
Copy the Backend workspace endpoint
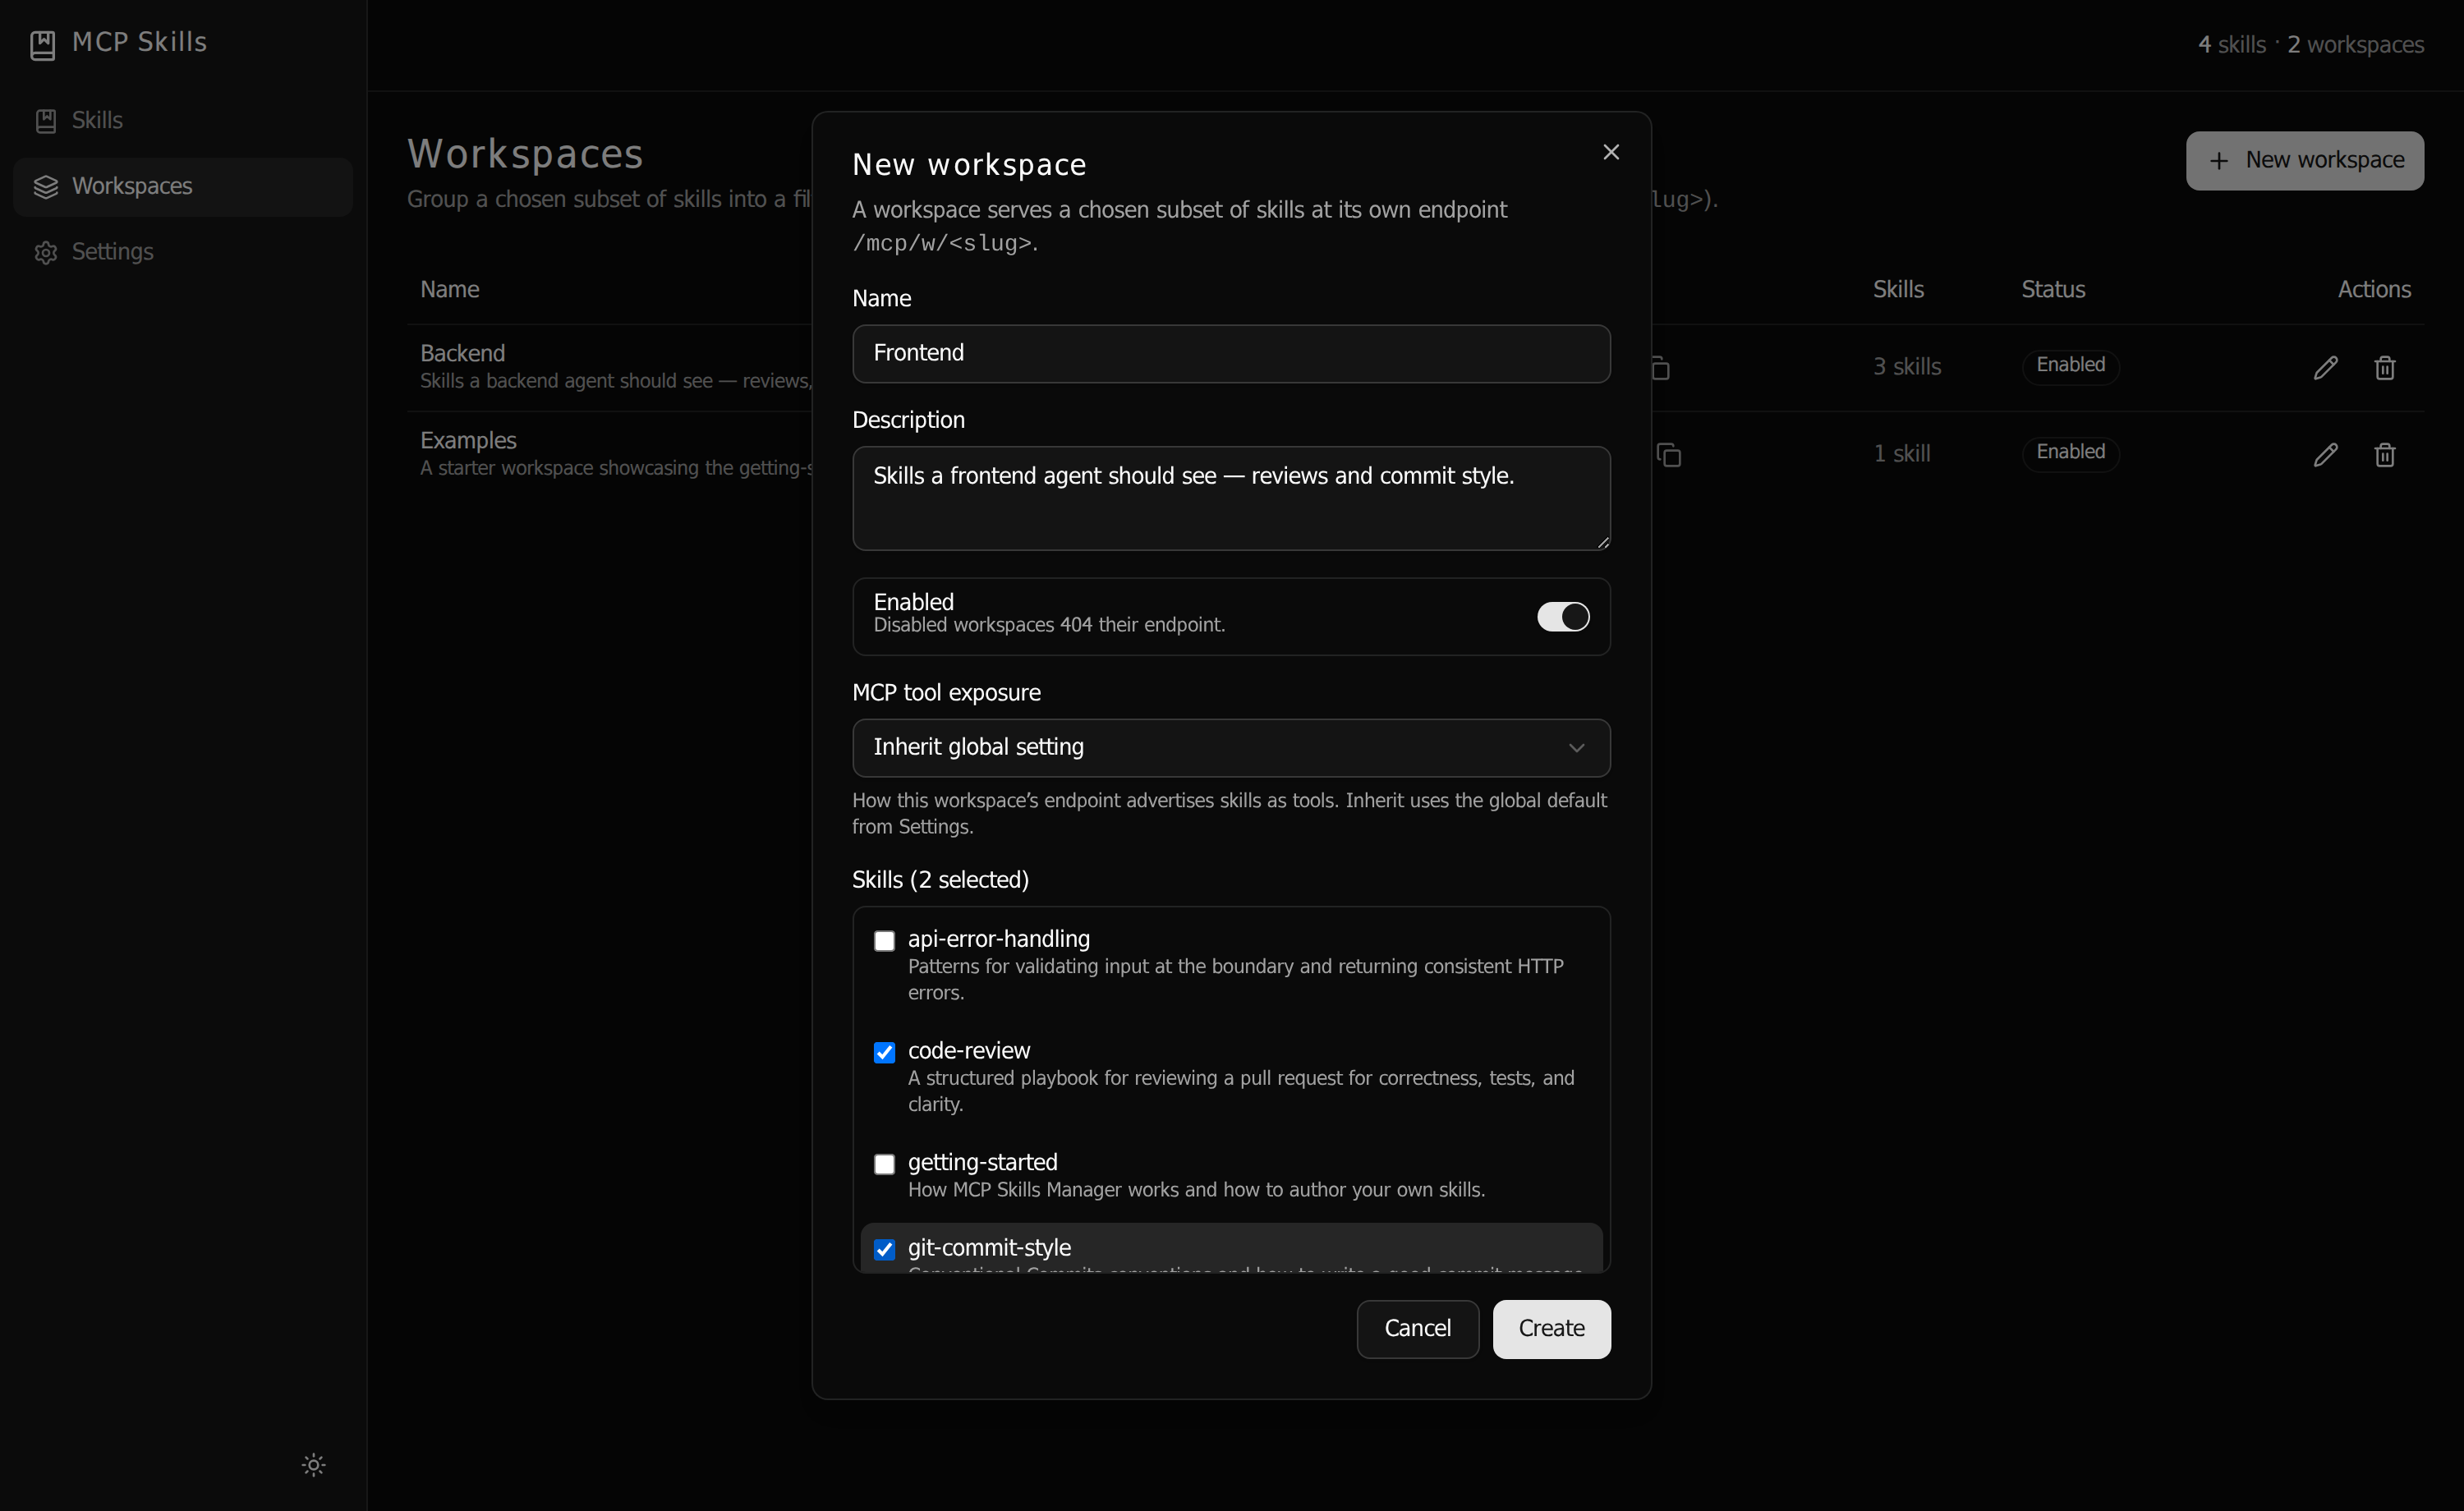pyautogui.click(x=1661, y=368)
